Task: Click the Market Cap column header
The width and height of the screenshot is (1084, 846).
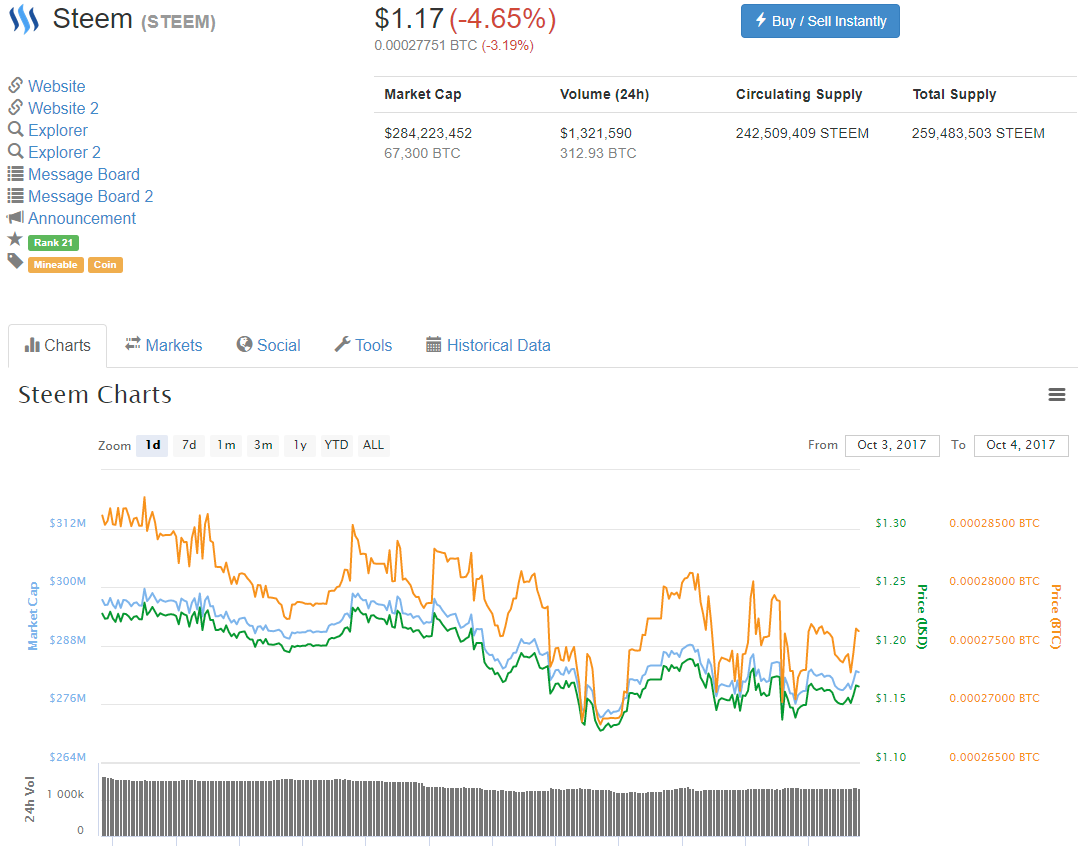Action: (423, 95)
